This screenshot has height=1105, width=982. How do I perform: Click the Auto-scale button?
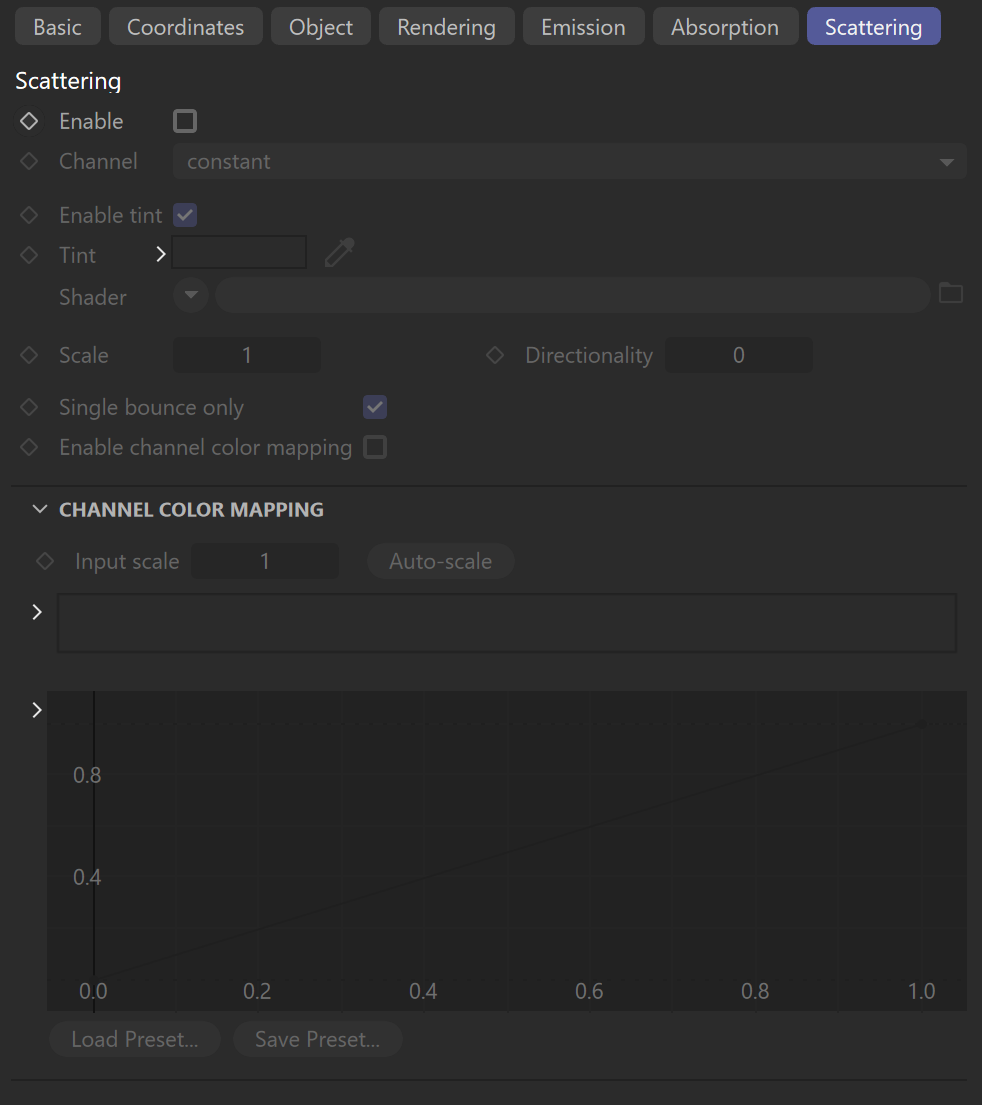pos(441,562)
